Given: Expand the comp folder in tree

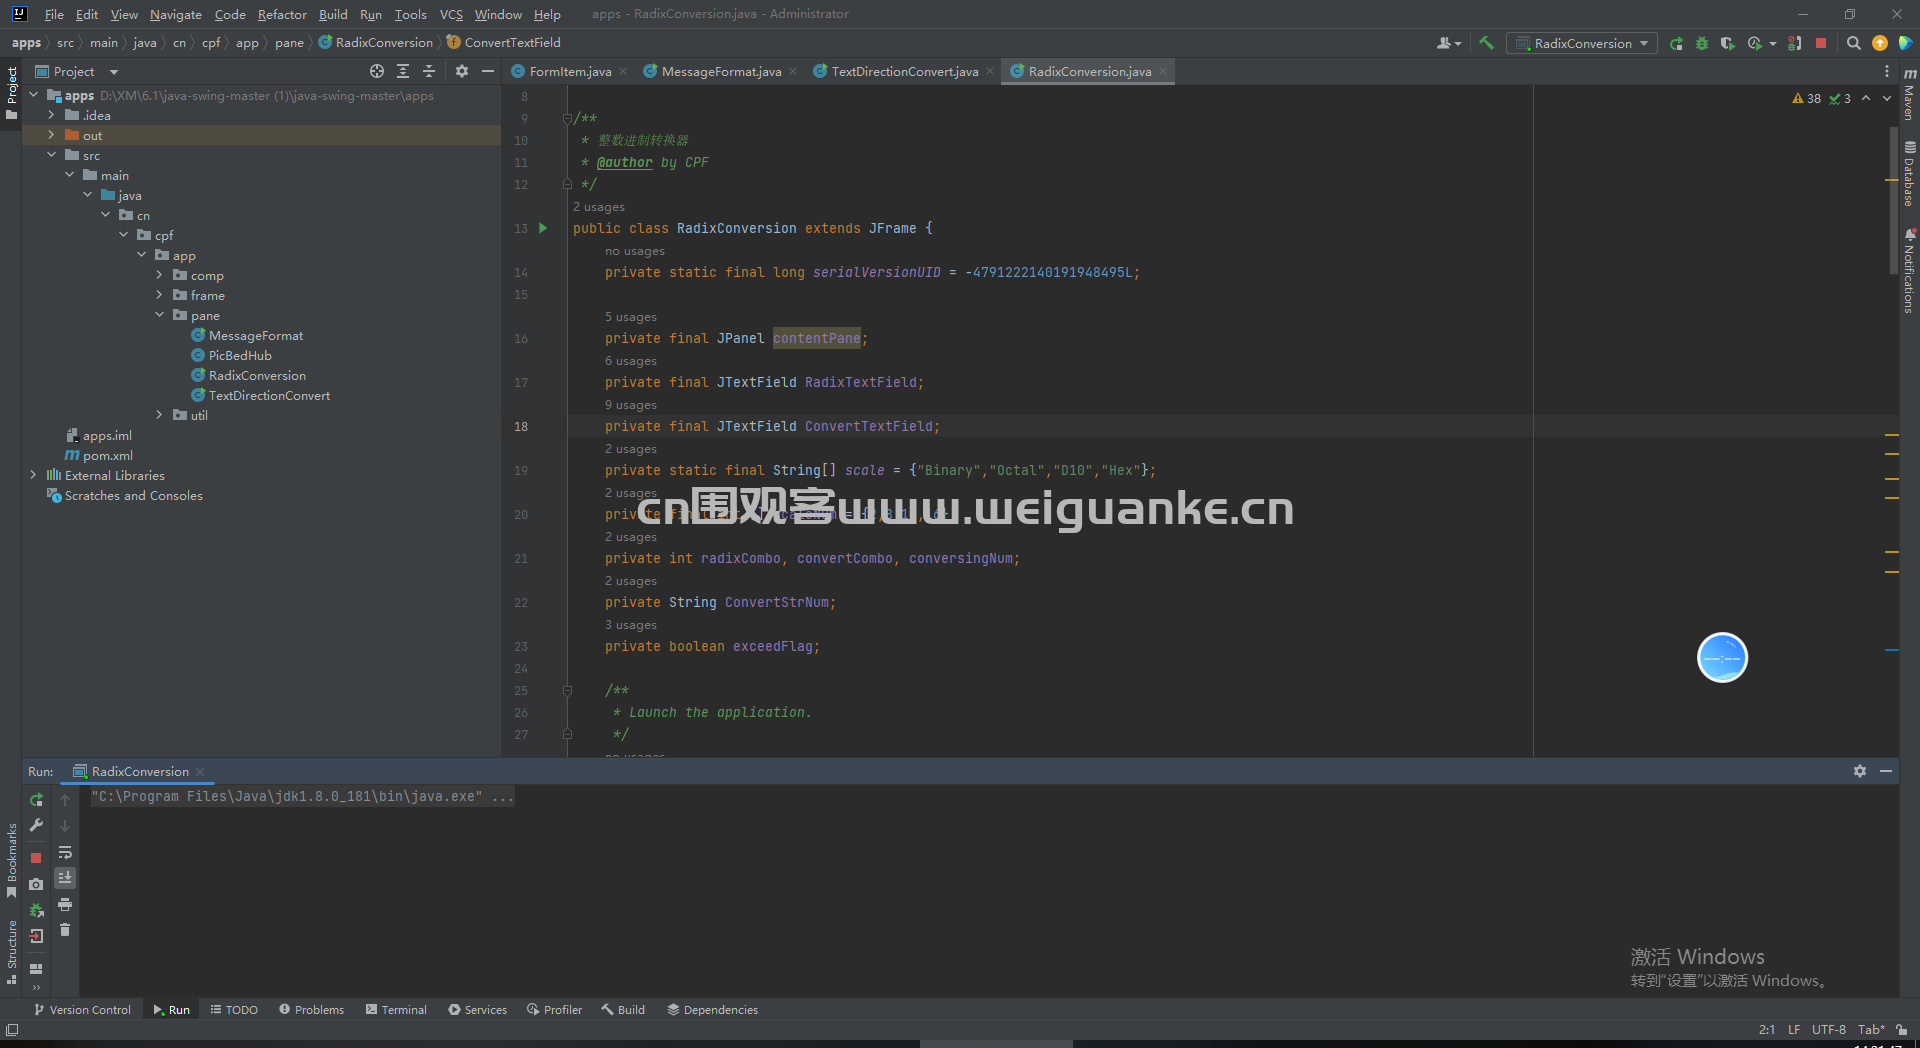Looking at the screenshot, I should click(x=159, y=275).
